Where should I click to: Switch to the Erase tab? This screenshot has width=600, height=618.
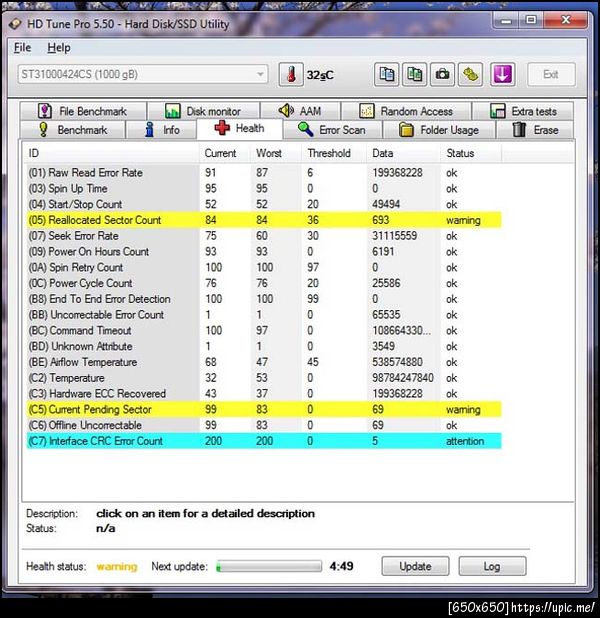pyautogui.click(x=535, y=130)
